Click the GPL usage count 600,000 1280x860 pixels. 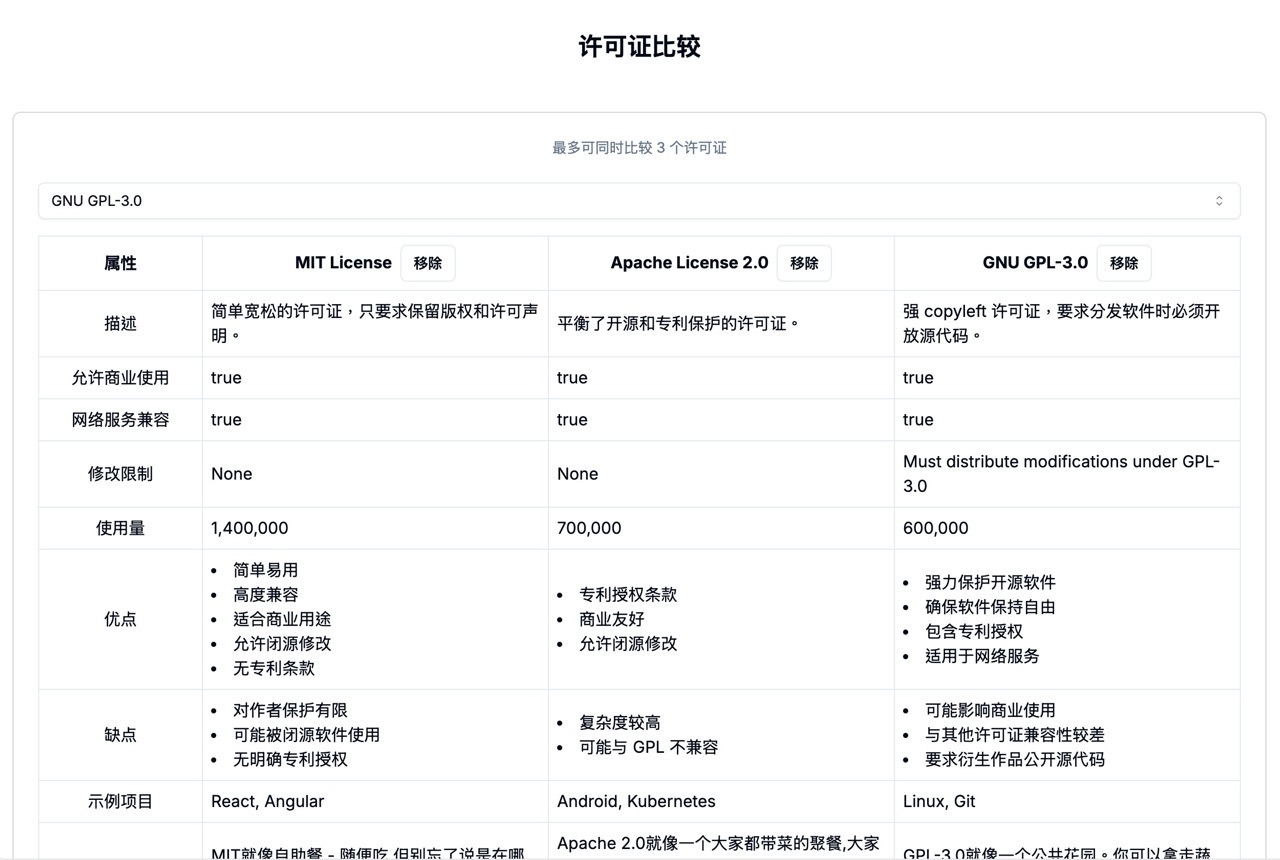[935, 528]
